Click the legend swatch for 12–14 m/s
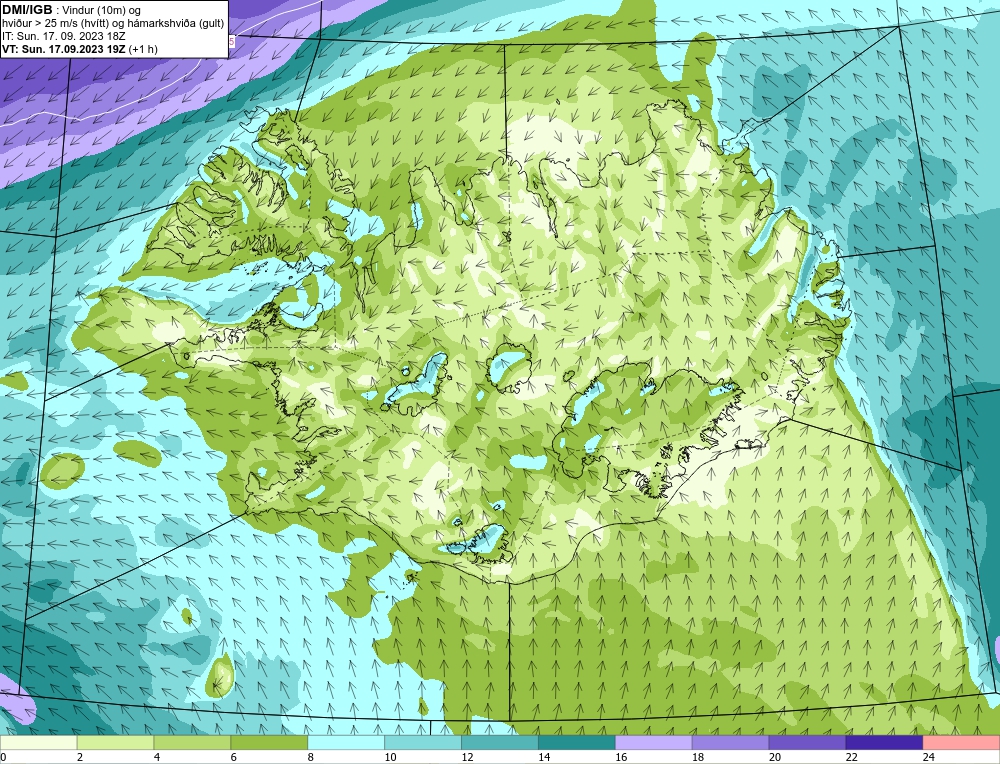1000x764 pixels. pos(500,742)
